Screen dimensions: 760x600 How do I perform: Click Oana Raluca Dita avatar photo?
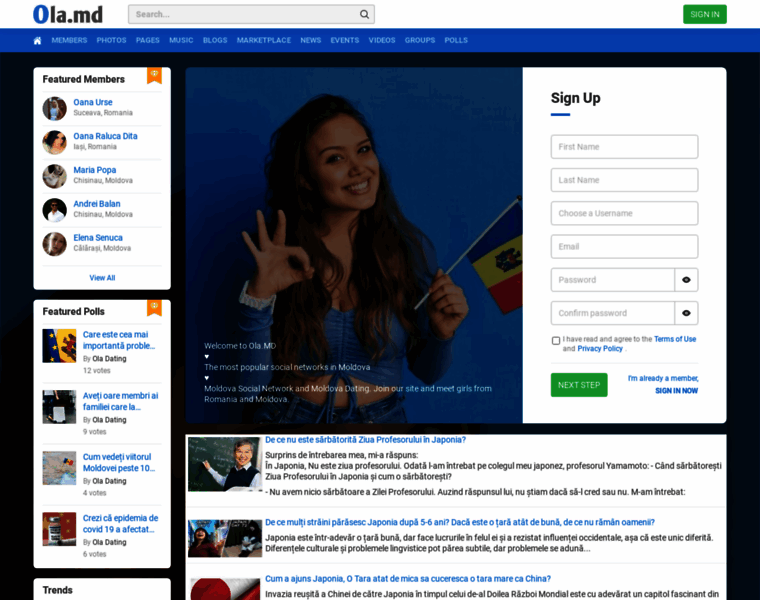[54, 142]
